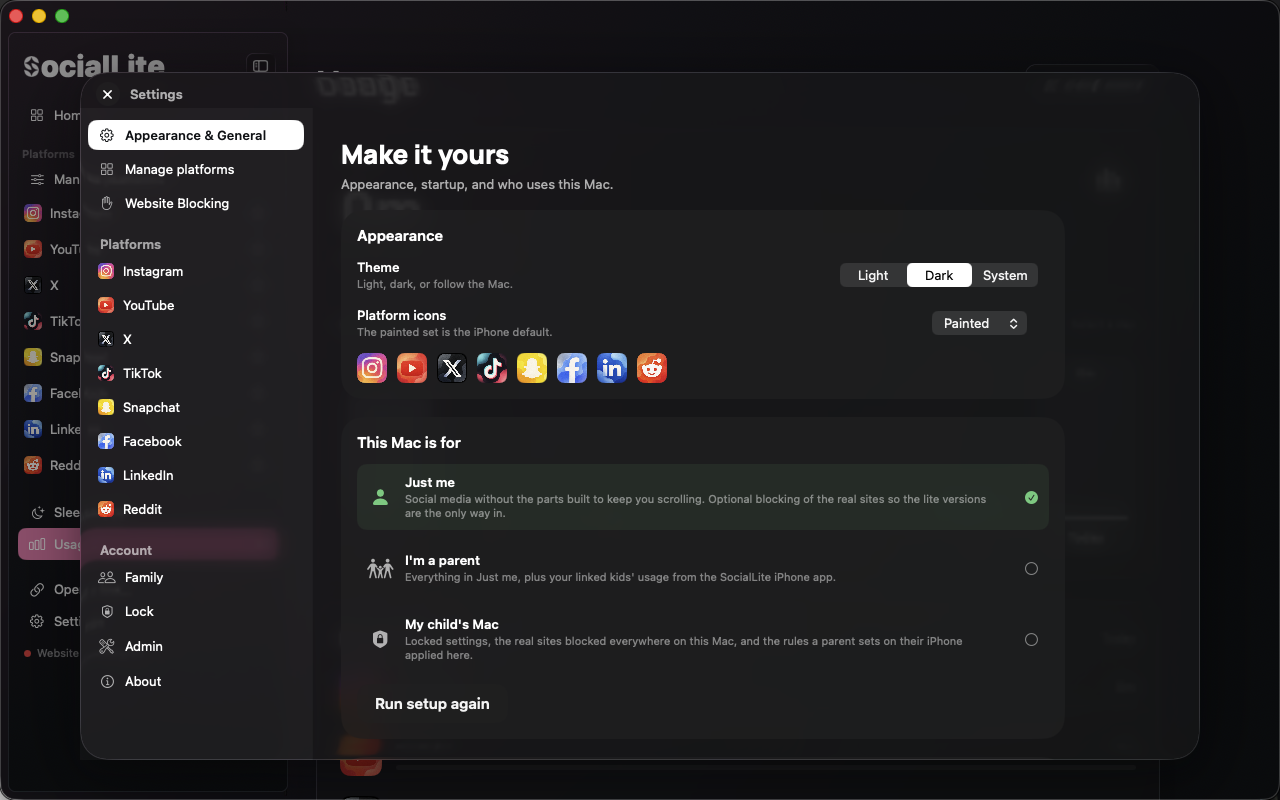Open the Lock account section
Viewport: 1280px width, 800px height.
click(x=196, y=611)
